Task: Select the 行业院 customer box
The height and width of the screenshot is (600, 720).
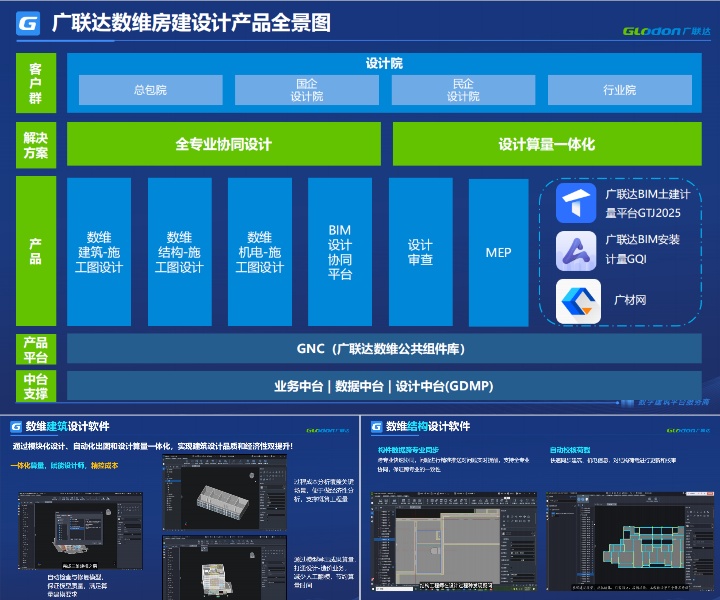Action: pos(620,90)
